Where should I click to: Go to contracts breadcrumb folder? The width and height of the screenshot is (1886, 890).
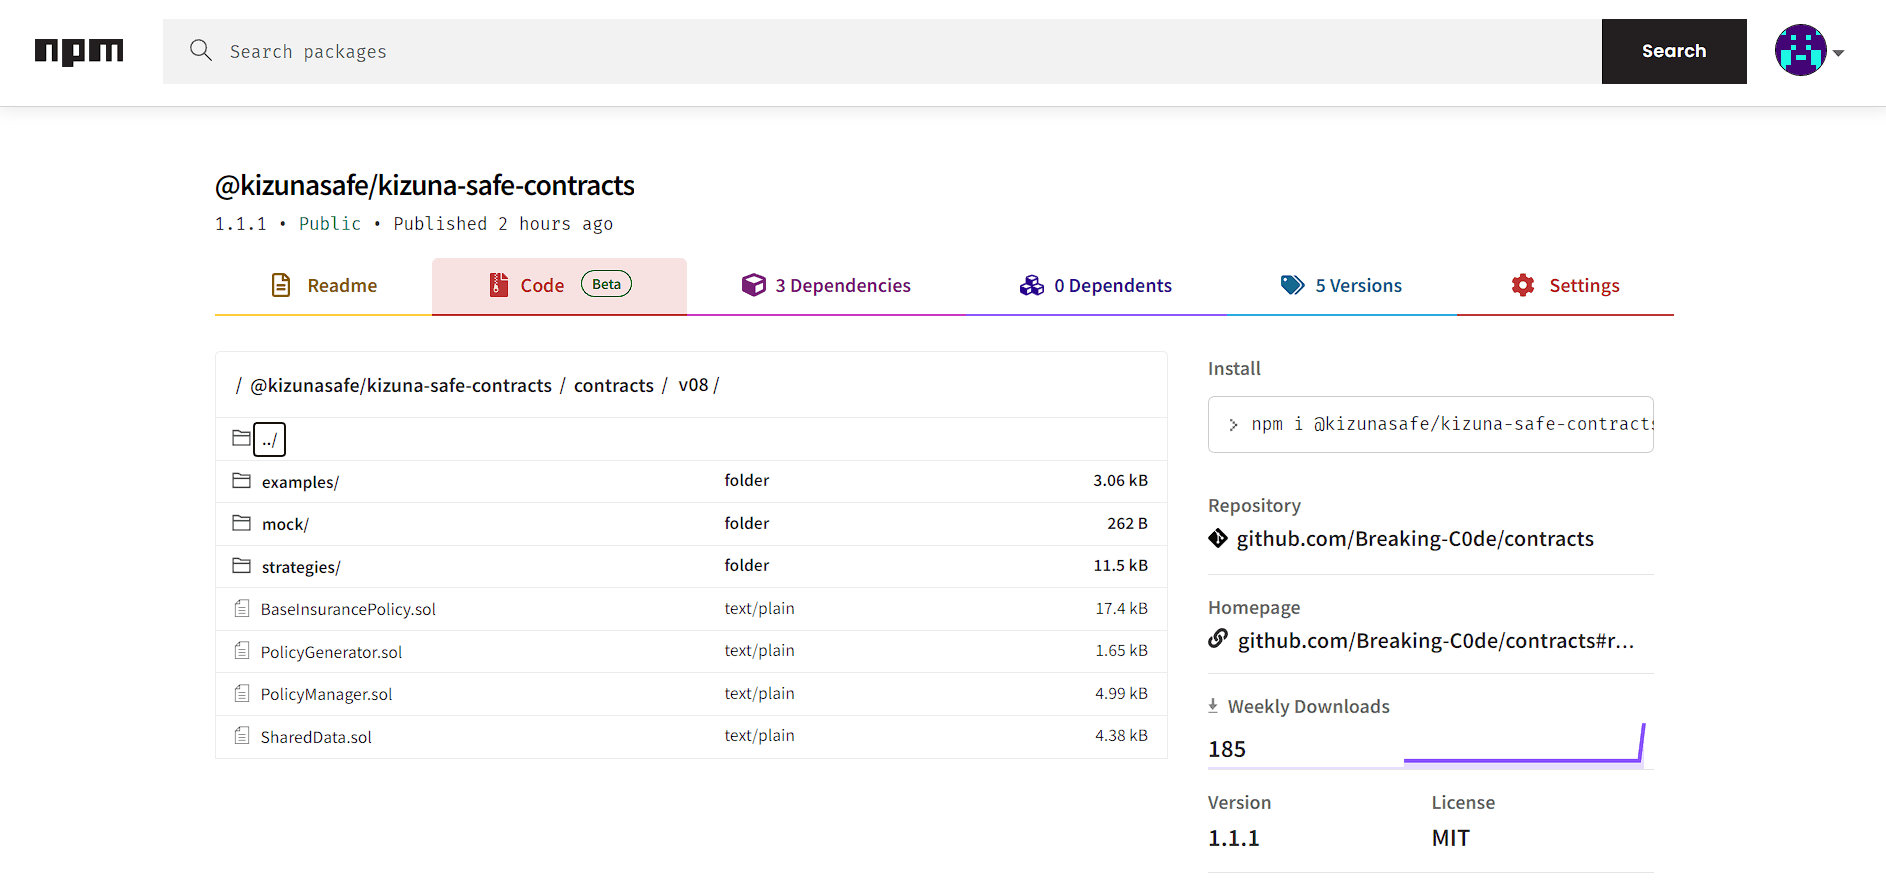click(614, 385)
